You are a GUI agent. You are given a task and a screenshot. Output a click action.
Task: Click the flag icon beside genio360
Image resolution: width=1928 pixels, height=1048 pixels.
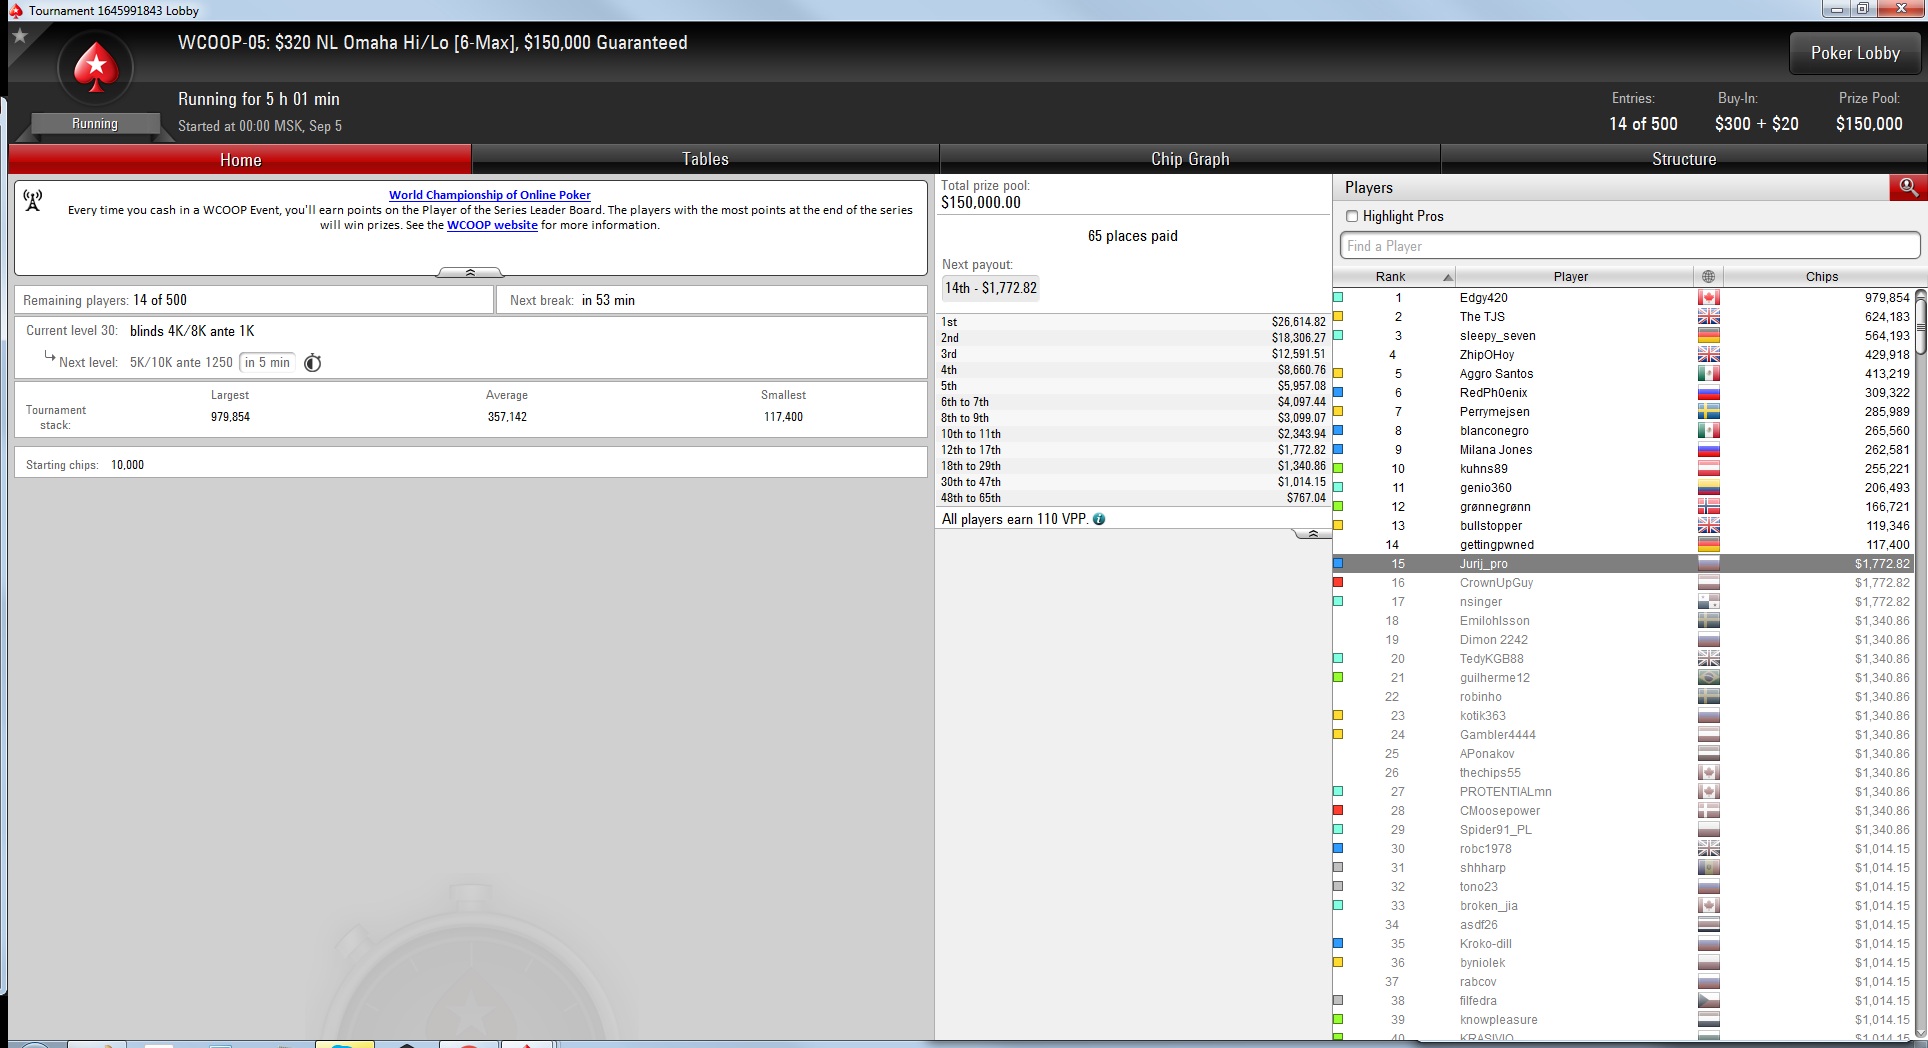1708,488
